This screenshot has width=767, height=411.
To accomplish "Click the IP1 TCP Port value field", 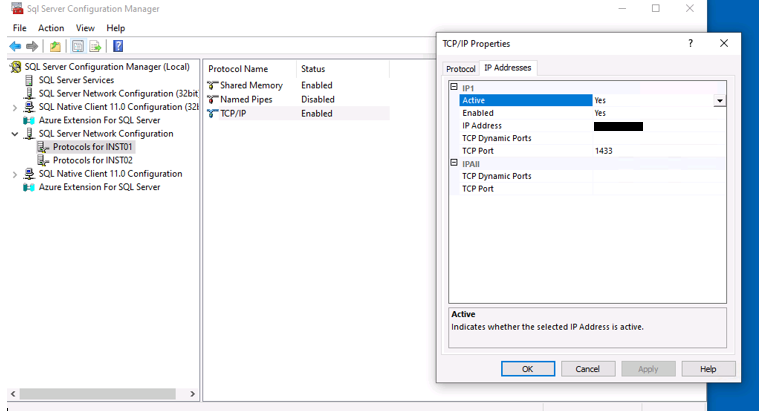I will (655, 151).
